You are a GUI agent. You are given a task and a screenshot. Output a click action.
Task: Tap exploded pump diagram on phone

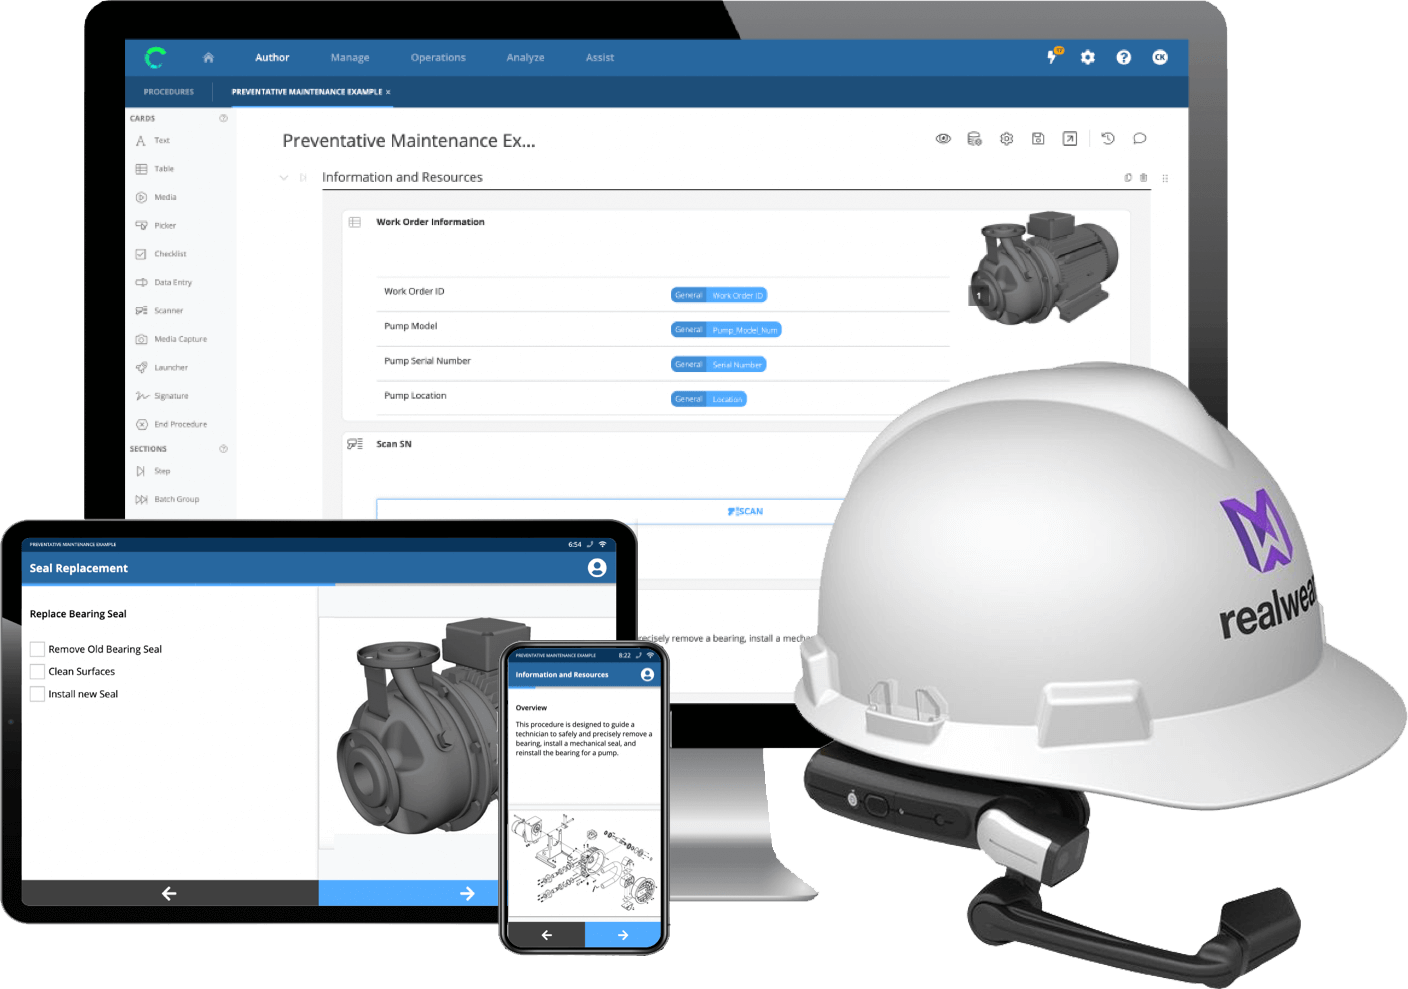584,862
